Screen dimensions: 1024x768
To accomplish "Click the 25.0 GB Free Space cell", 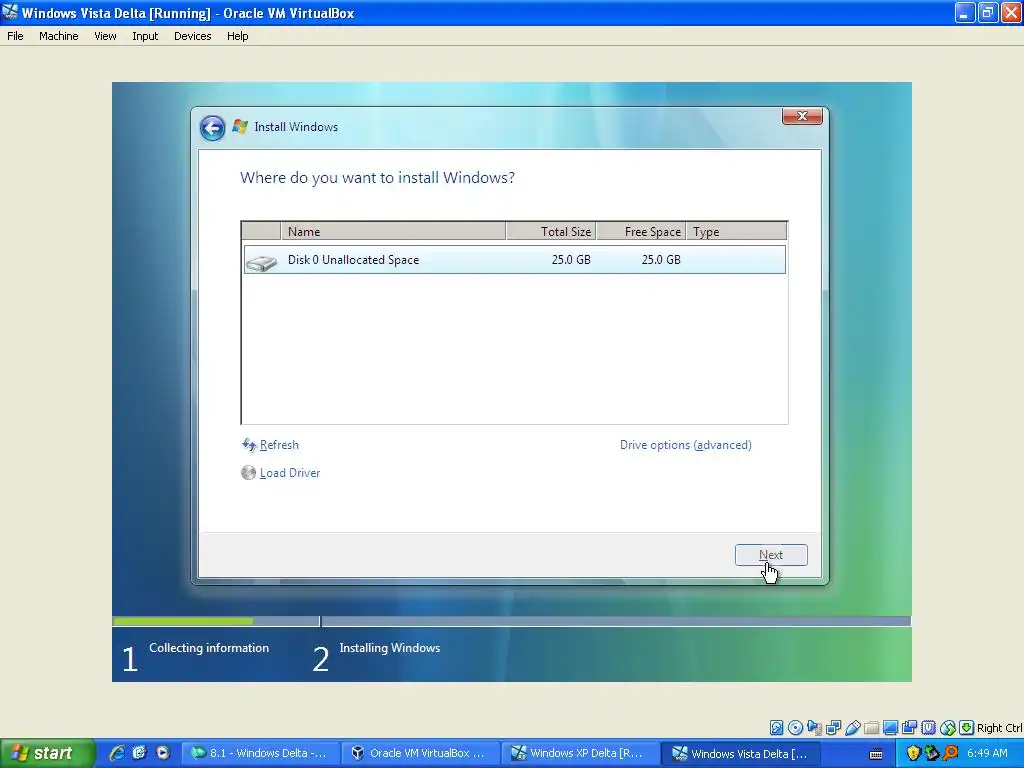I will (x=661, y=260).
